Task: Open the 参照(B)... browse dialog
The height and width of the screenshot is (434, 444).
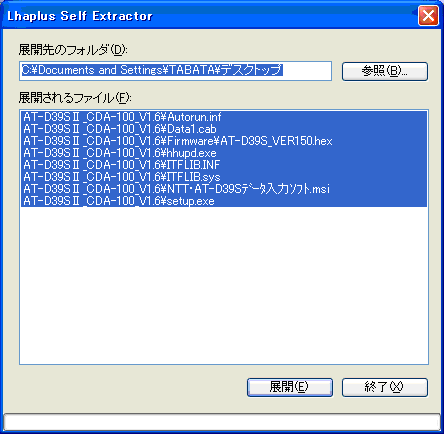Action: (x=385, y=71)
